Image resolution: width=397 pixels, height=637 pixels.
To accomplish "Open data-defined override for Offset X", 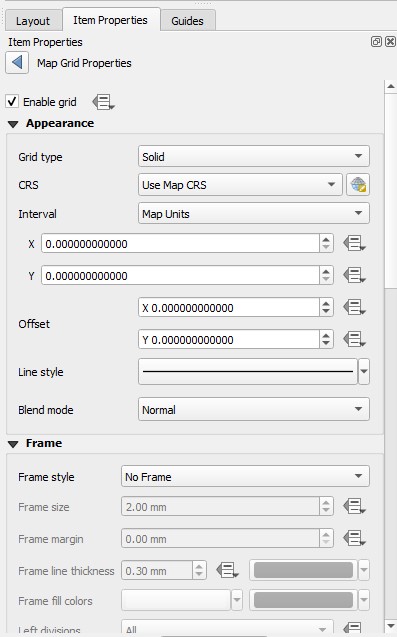I will tap(354, 308).
